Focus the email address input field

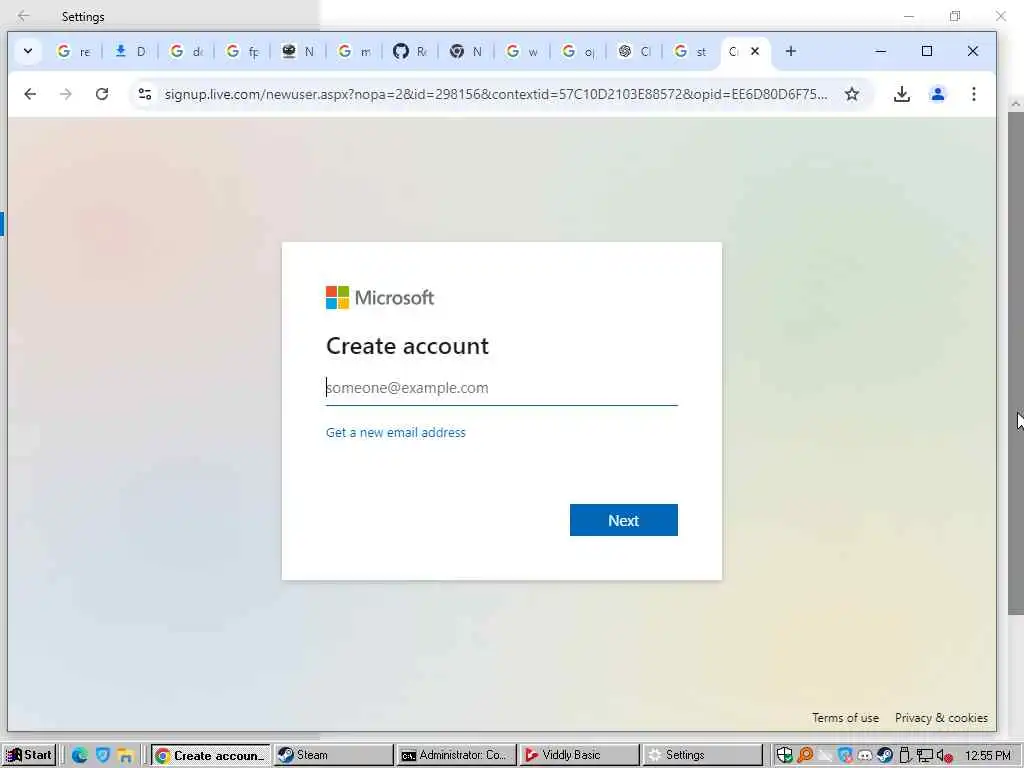coord(502,388)
